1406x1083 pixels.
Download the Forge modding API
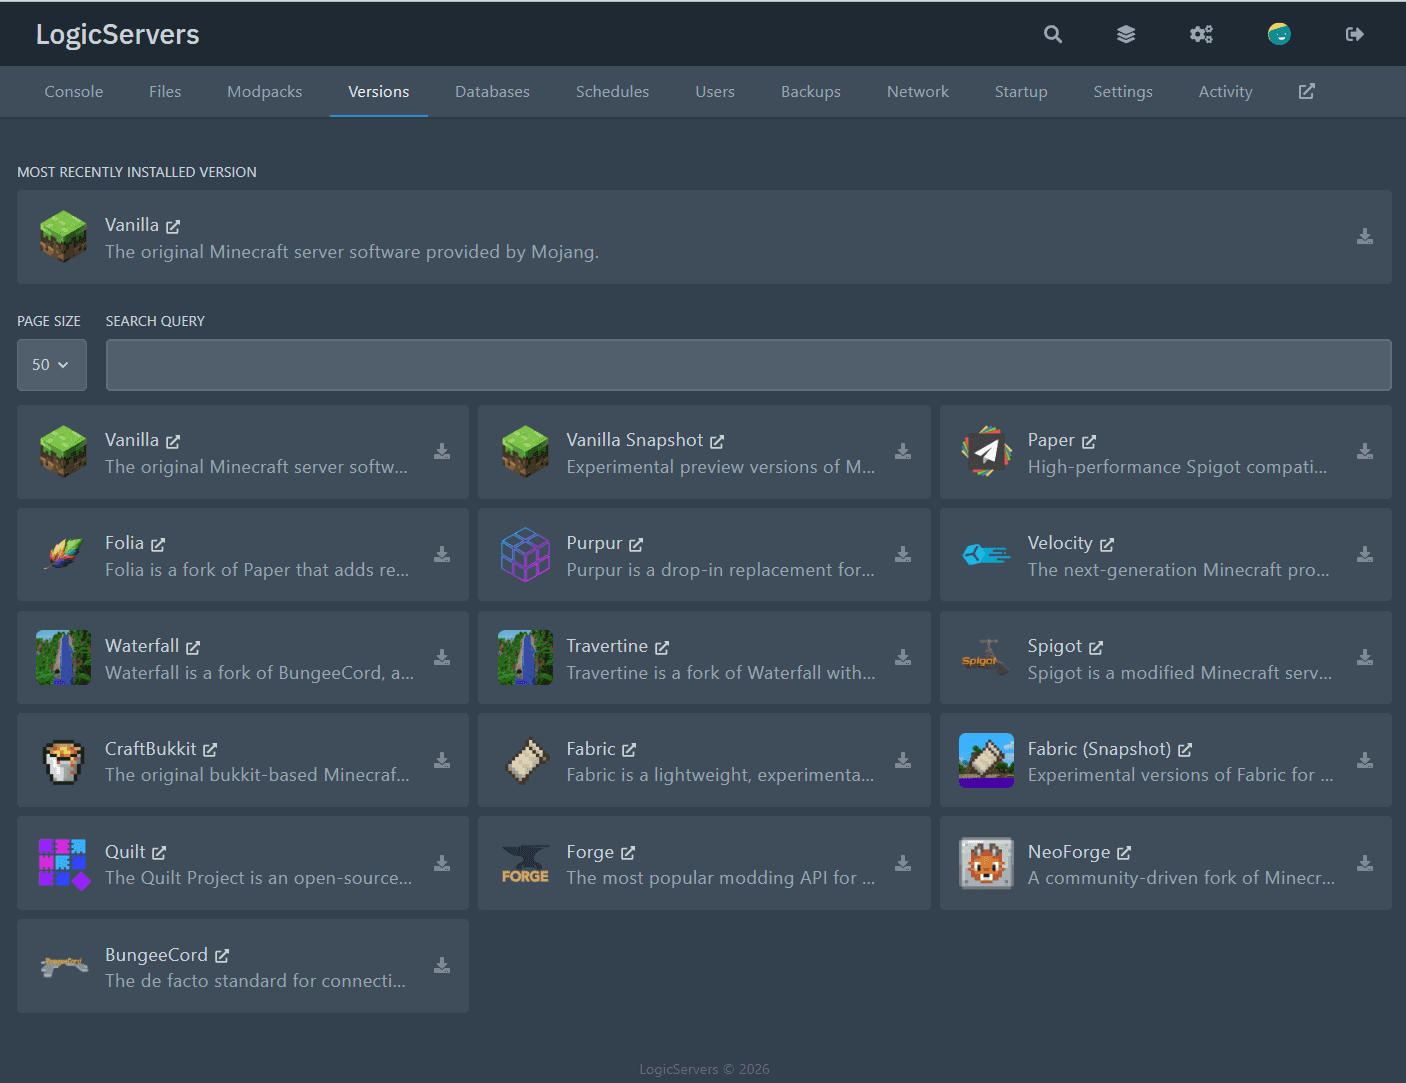point(903,863)
